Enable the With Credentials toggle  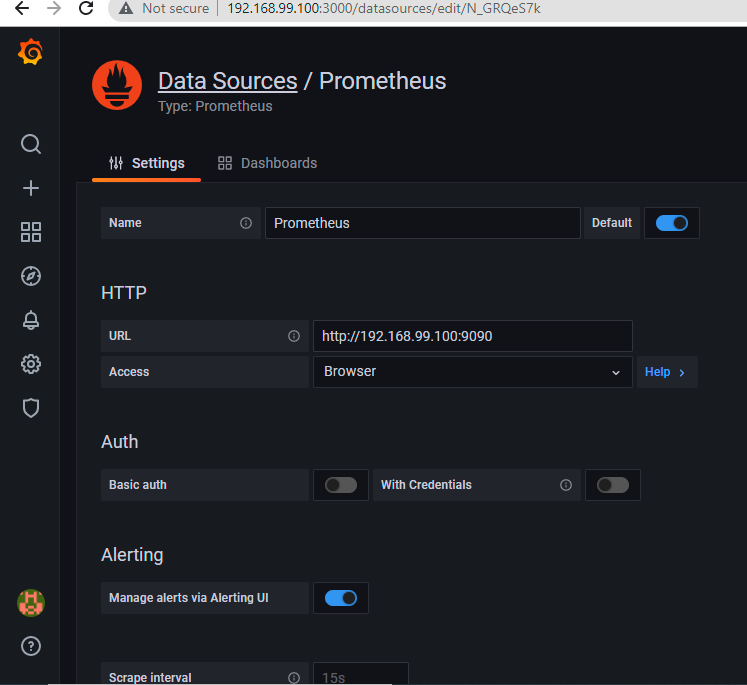point(612,485)
